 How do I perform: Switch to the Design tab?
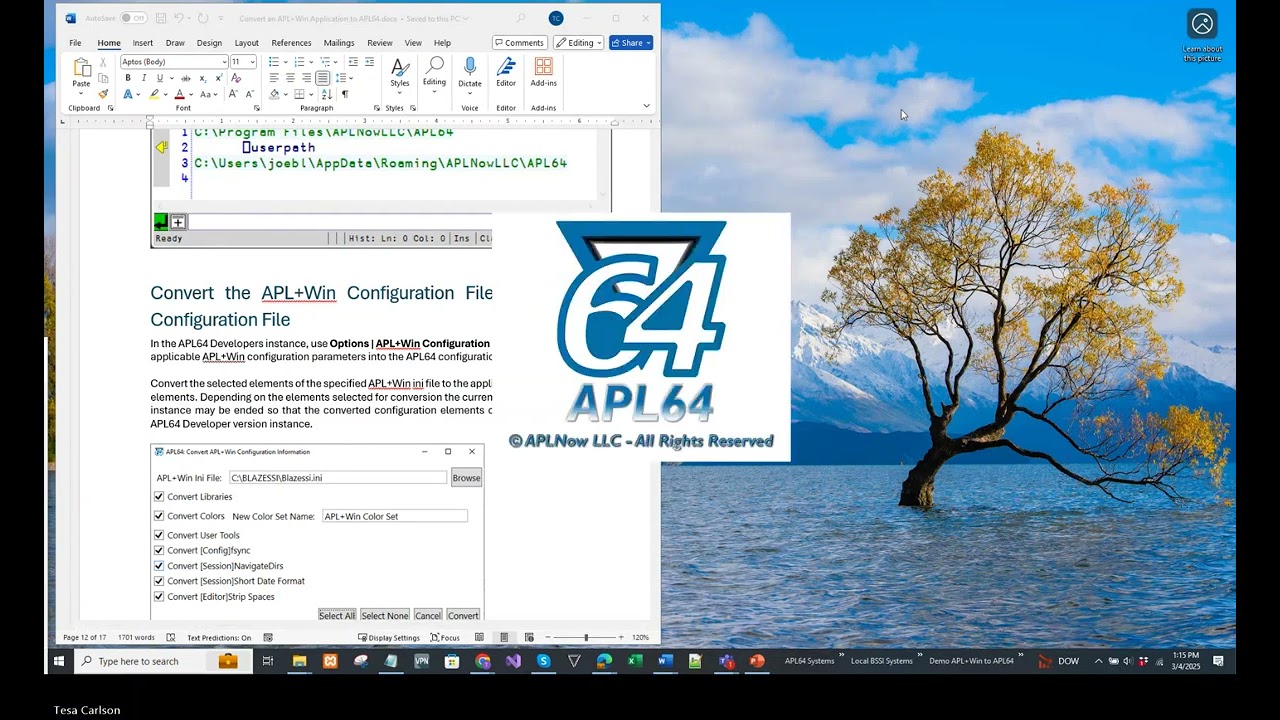click(x=209, y=43)
